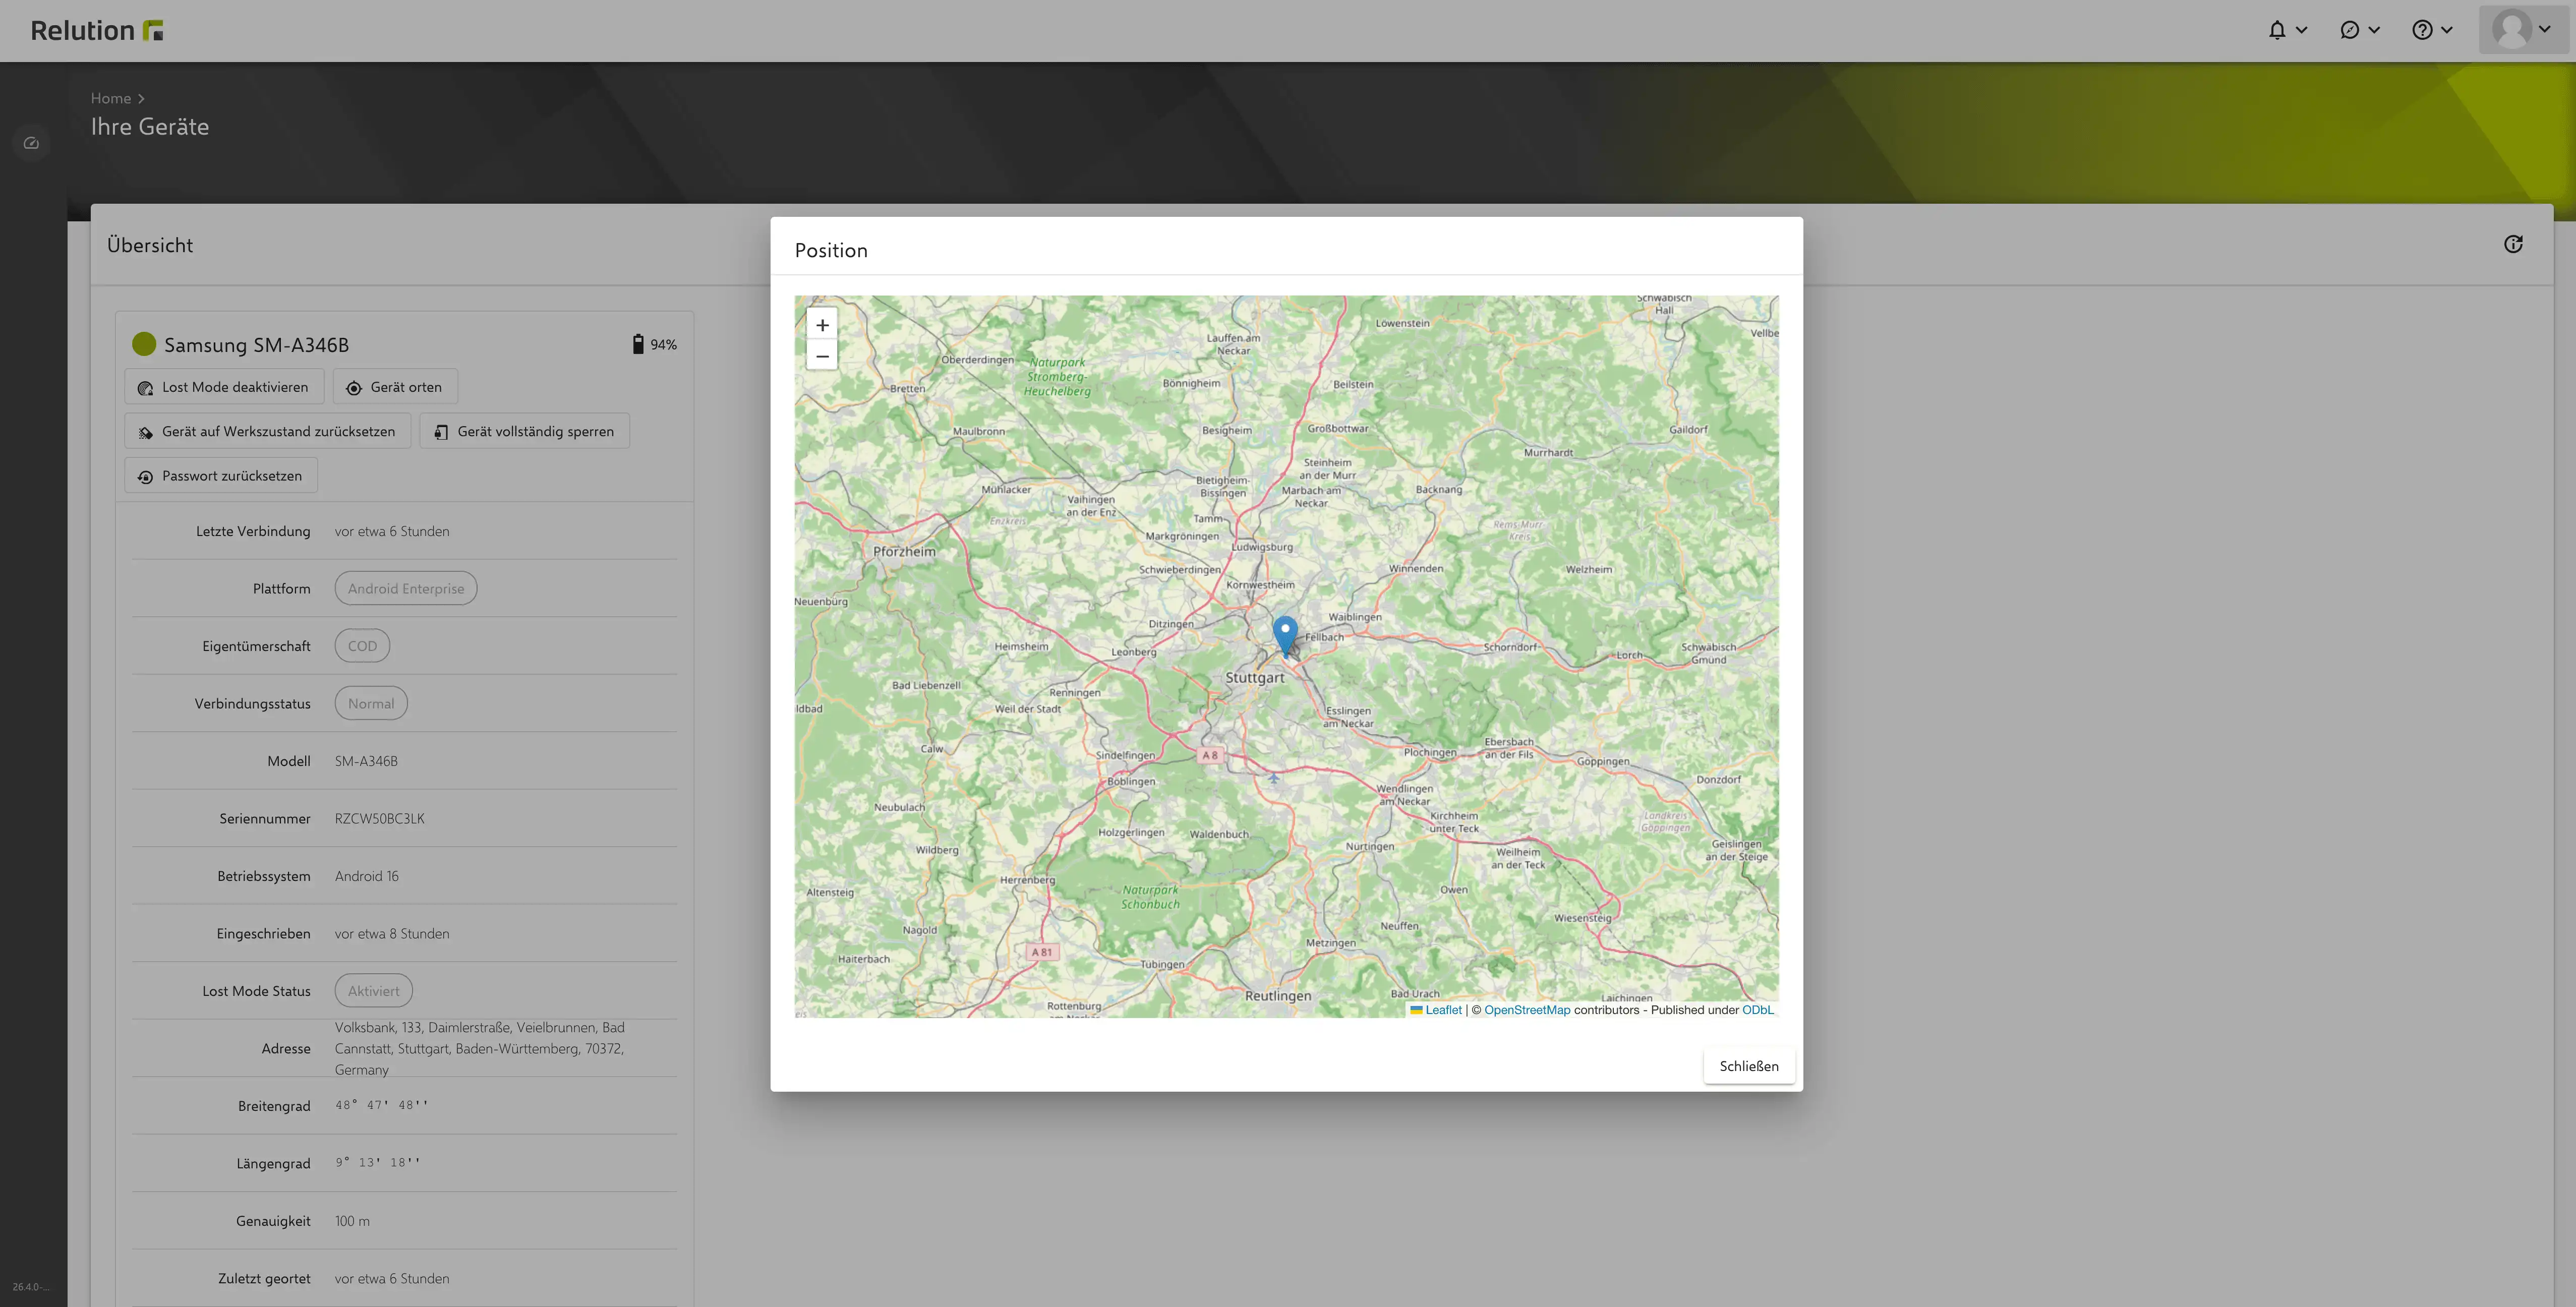The width and height of the screenshot is (2576, 1307).
Task: Click the battery 94% icon
Action: click(x=638, y=344)
